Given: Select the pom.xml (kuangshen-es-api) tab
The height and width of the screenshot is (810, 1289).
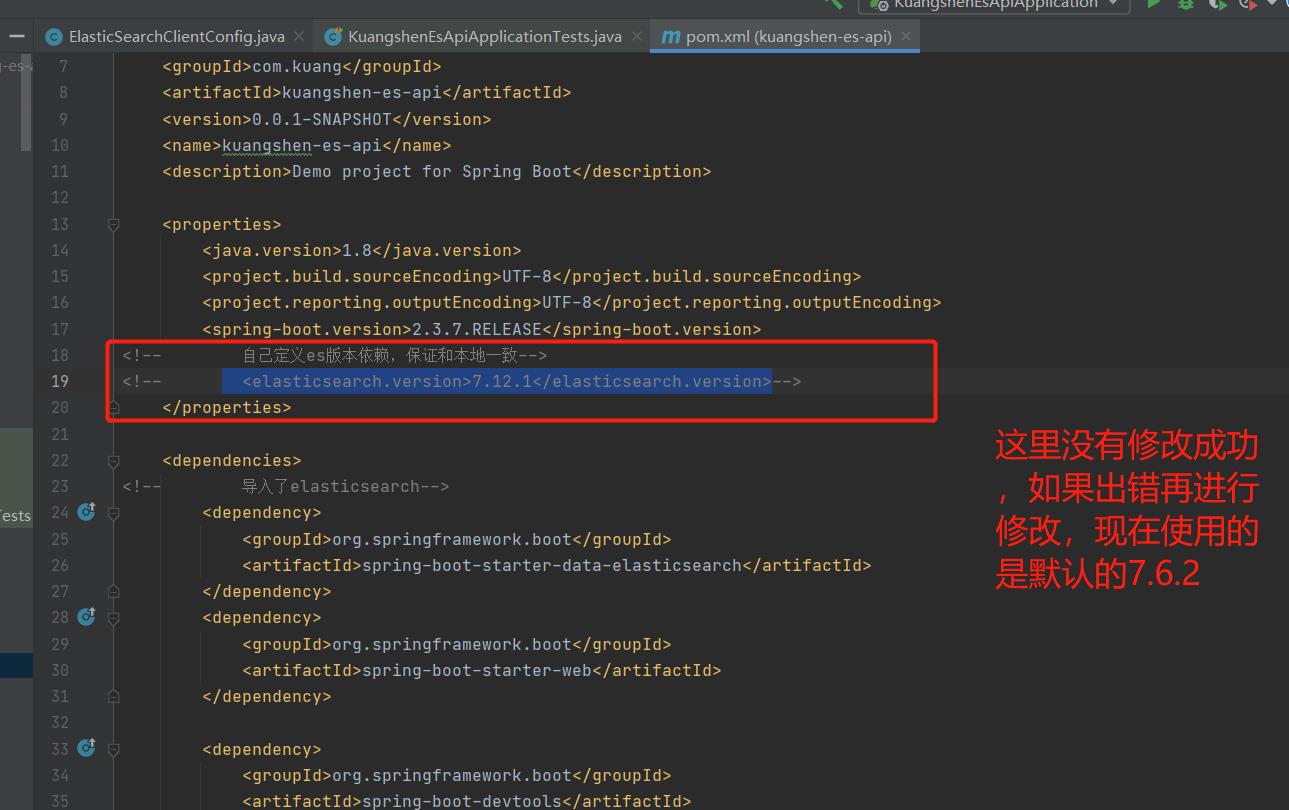Looking at the screenshot, I should pos(786,36).
